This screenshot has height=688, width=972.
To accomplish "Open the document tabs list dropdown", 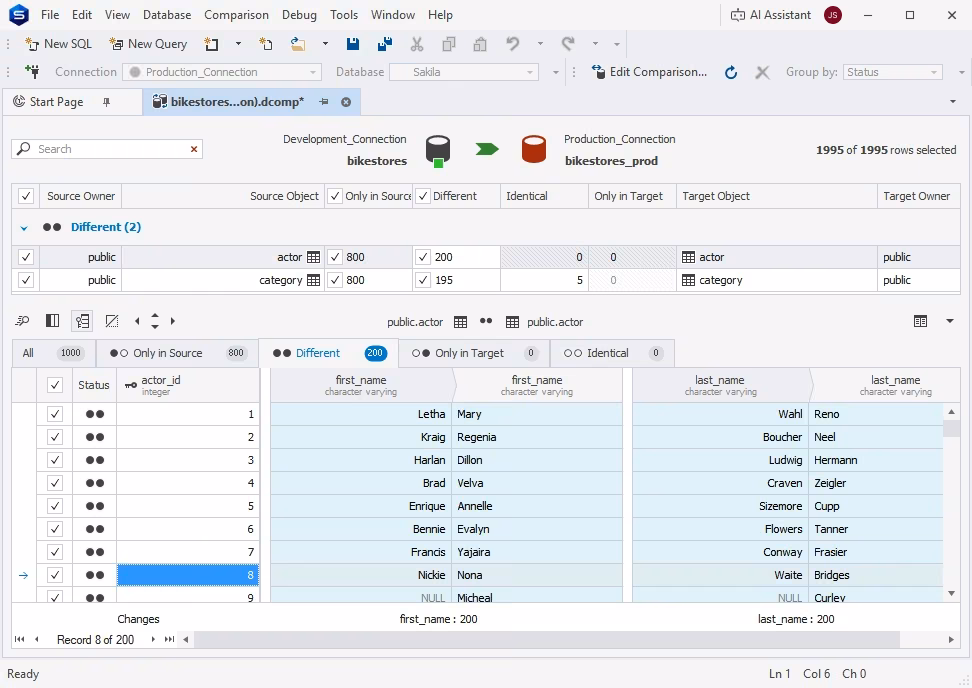I will pos(953,102).
